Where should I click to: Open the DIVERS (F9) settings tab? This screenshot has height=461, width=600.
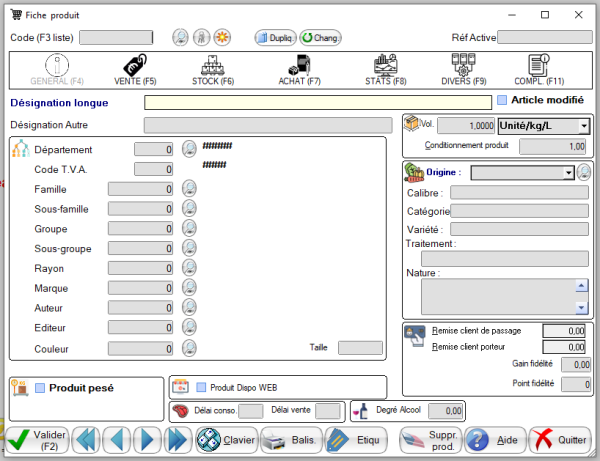tap(463, 68)
